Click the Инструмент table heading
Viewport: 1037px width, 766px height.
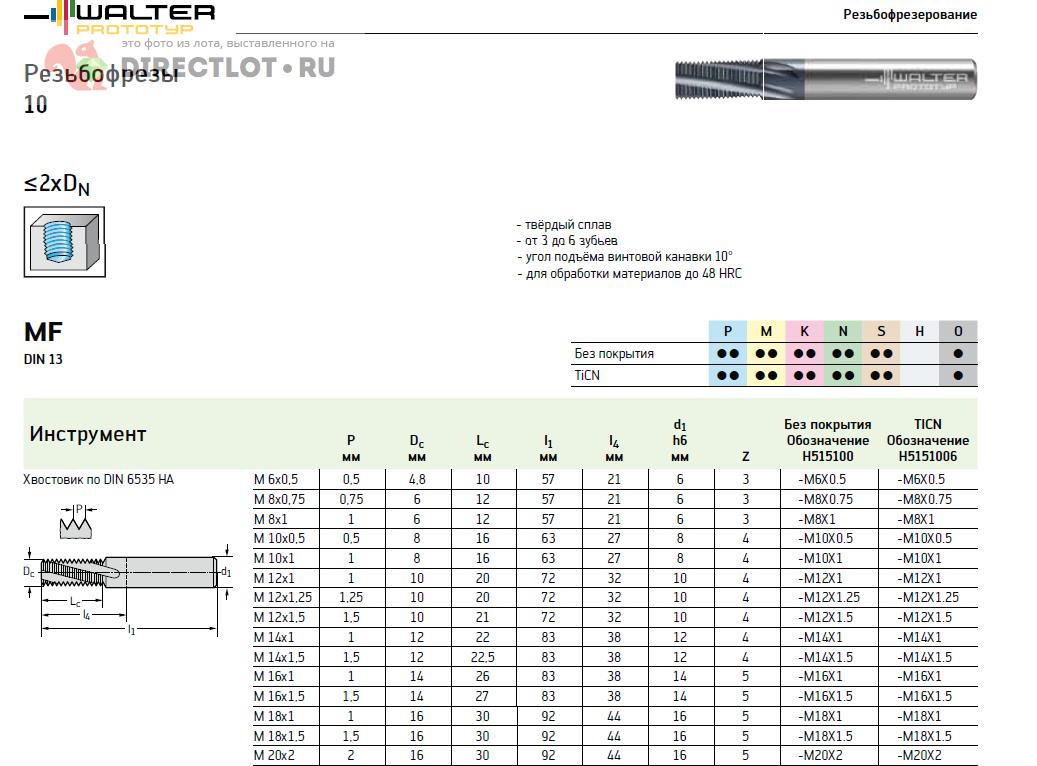(88, 435)
